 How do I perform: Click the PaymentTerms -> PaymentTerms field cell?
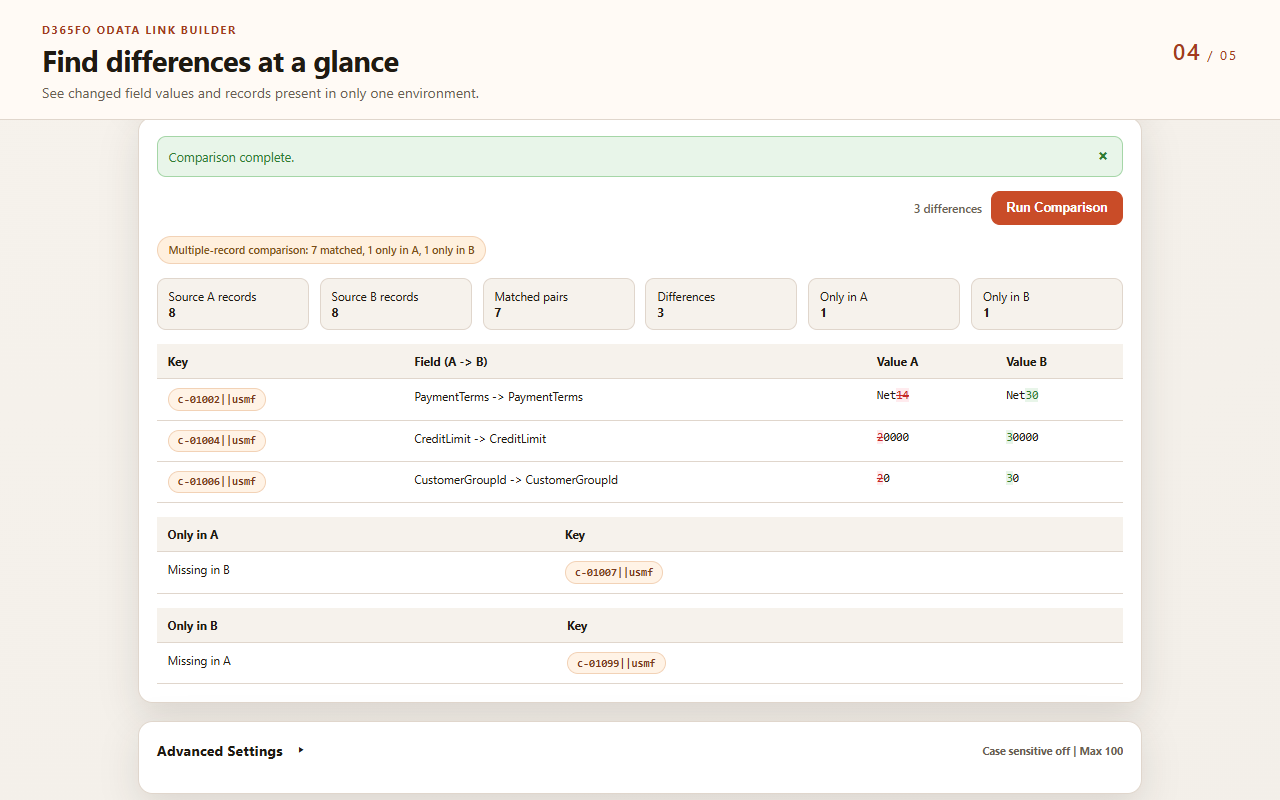tap(498, 397)
